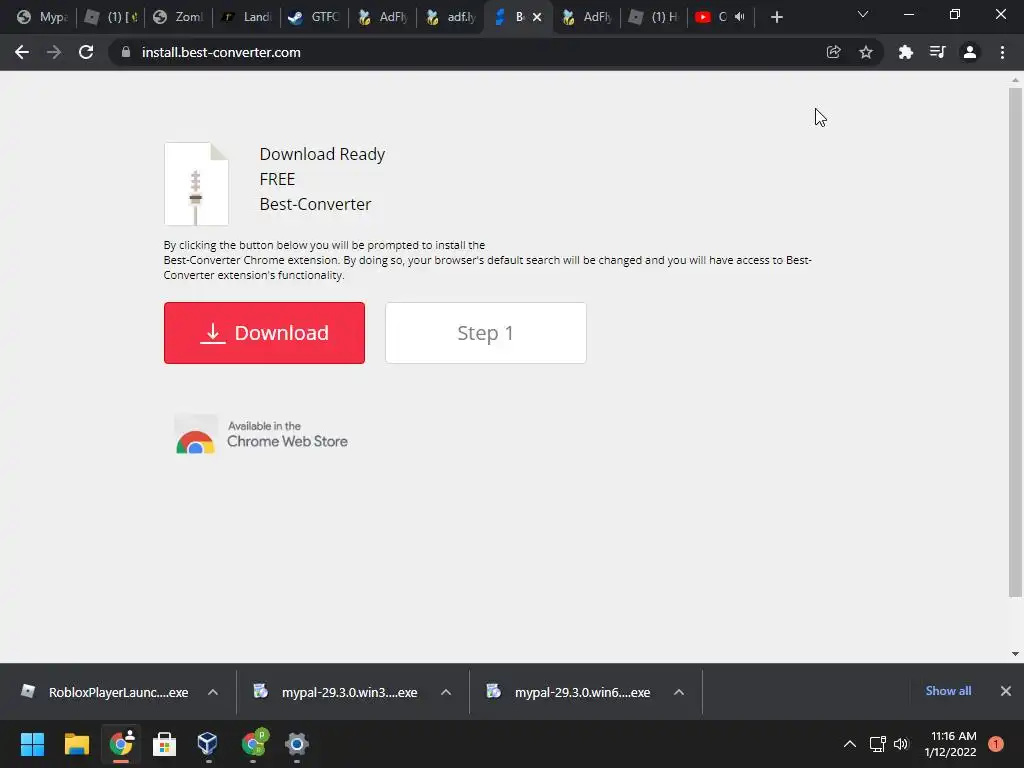Show all downloads
Viewport: 1024px width, 768px height.
[948, 691]
